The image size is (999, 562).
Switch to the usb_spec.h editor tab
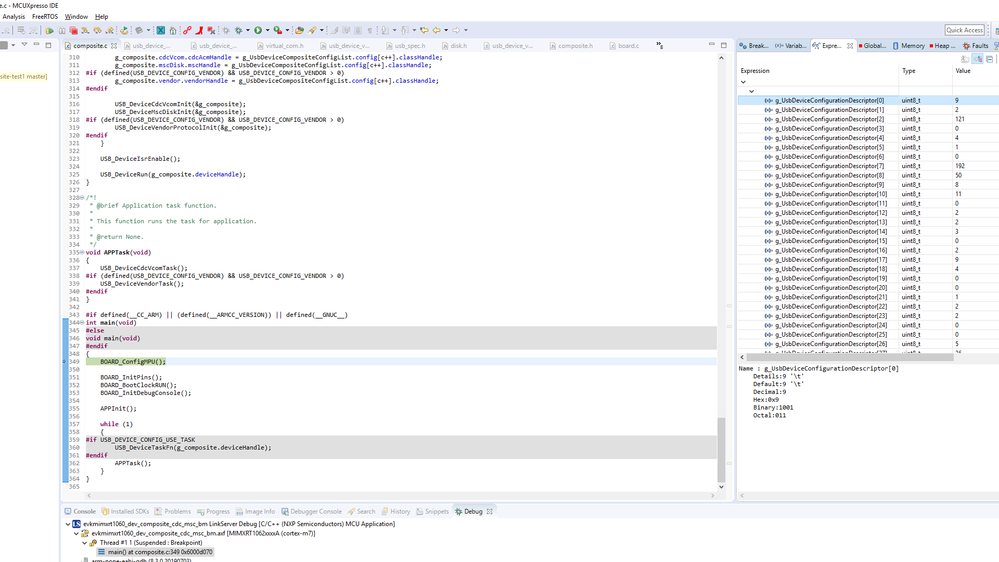(405, 46)
